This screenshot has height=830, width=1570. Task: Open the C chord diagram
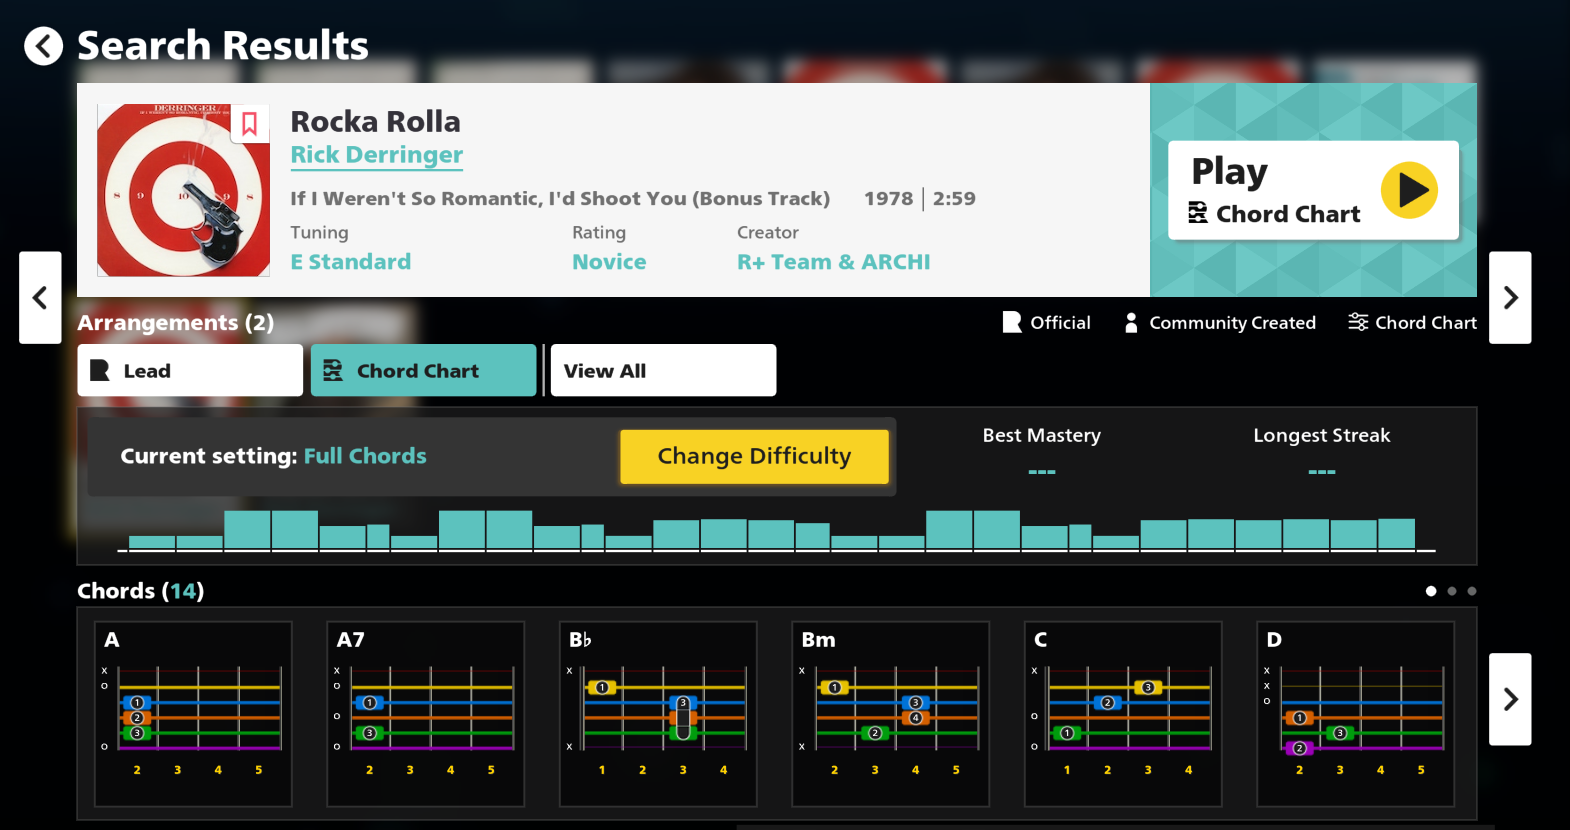coord(1123,714)
